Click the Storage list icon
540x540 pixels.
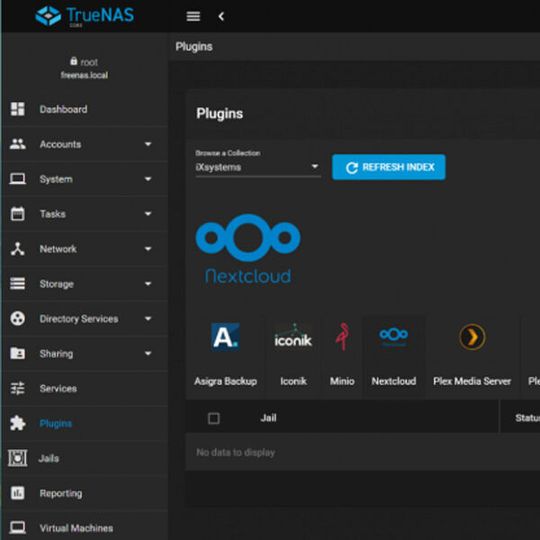pyautogui.click(x=18, y=284)
